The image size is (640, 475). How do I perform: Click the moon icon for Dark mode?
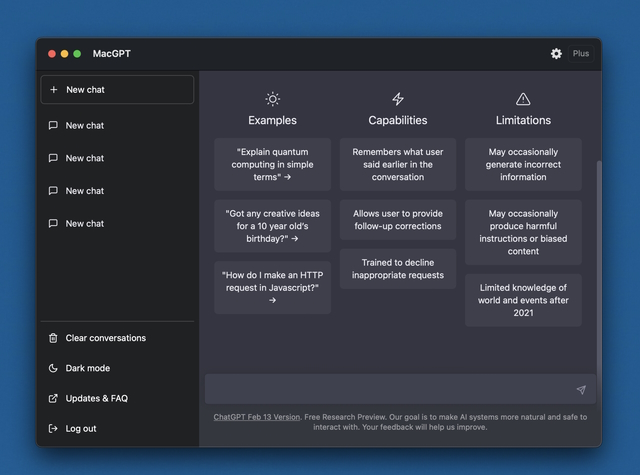pos(53,368)
